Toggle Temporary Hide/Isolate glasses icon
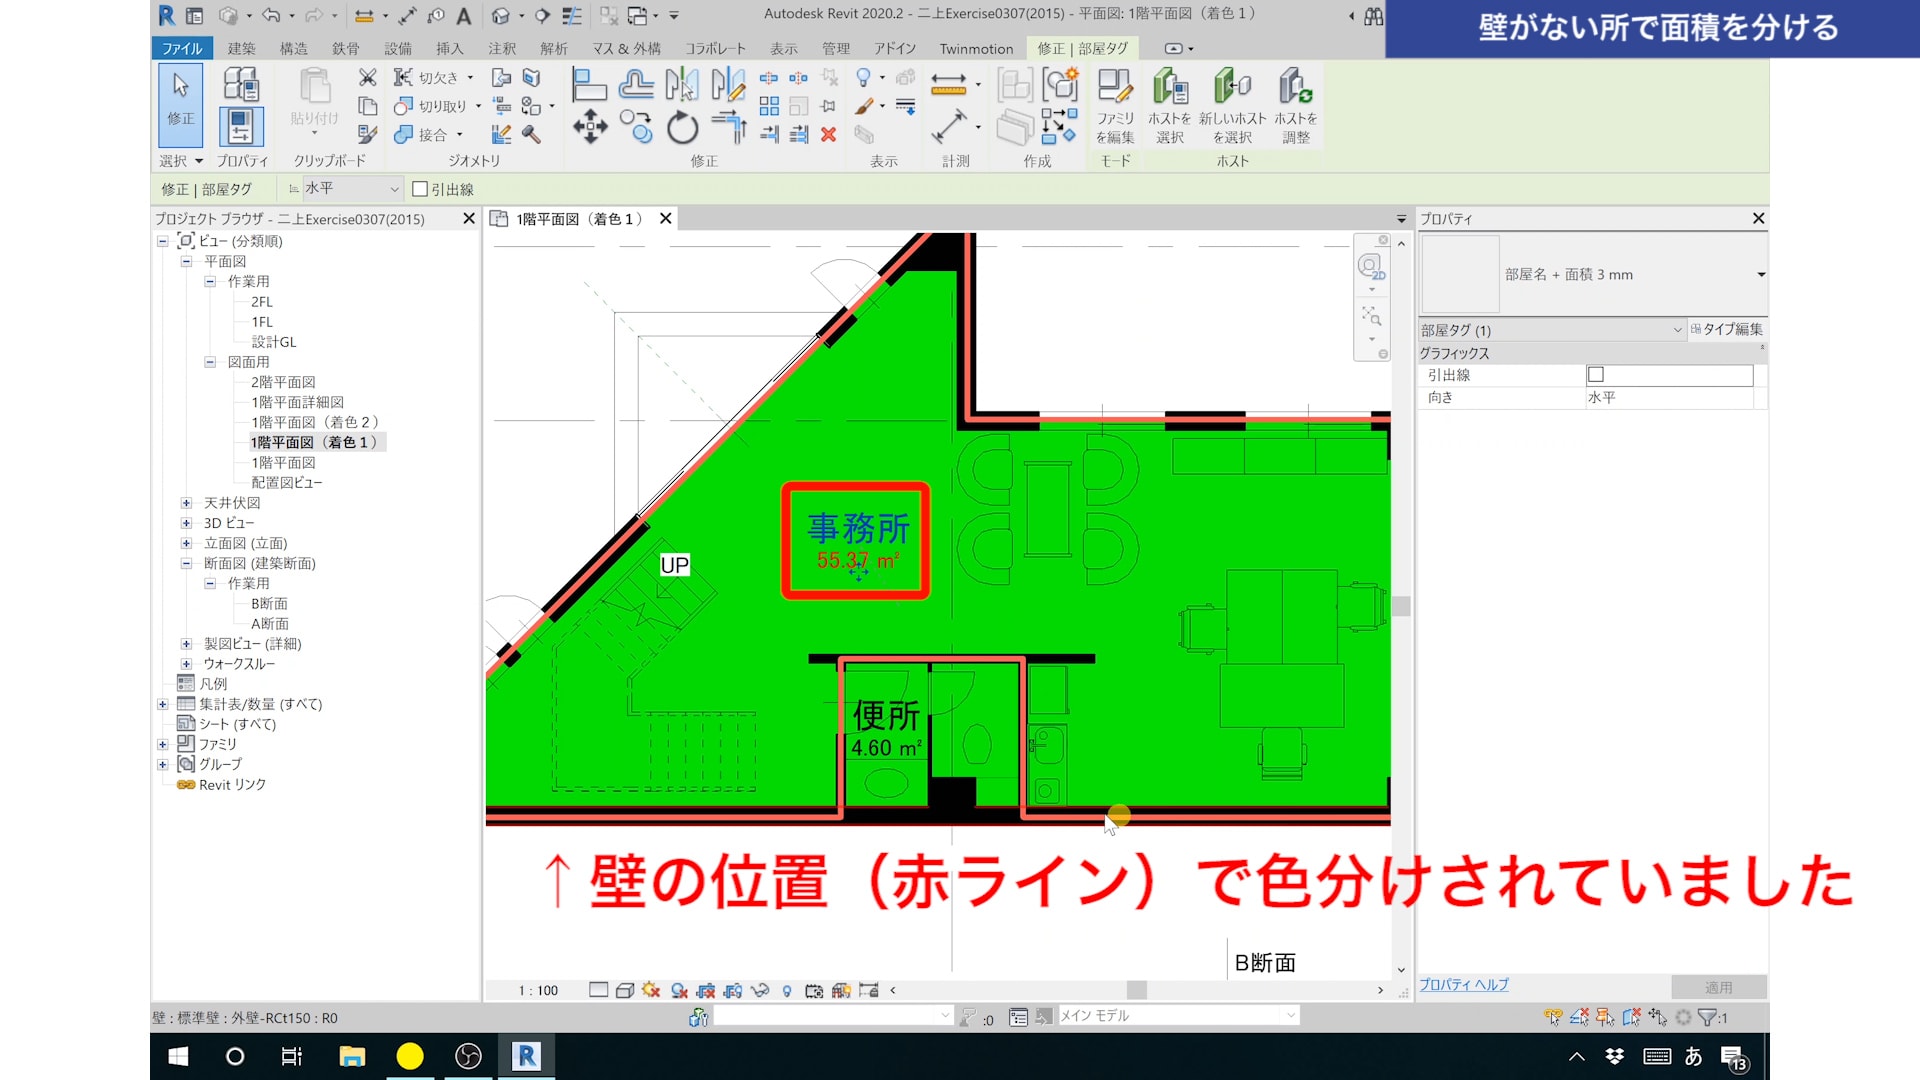The width and height of the screenshot is (1920, 1080). [x=760, y=990]
